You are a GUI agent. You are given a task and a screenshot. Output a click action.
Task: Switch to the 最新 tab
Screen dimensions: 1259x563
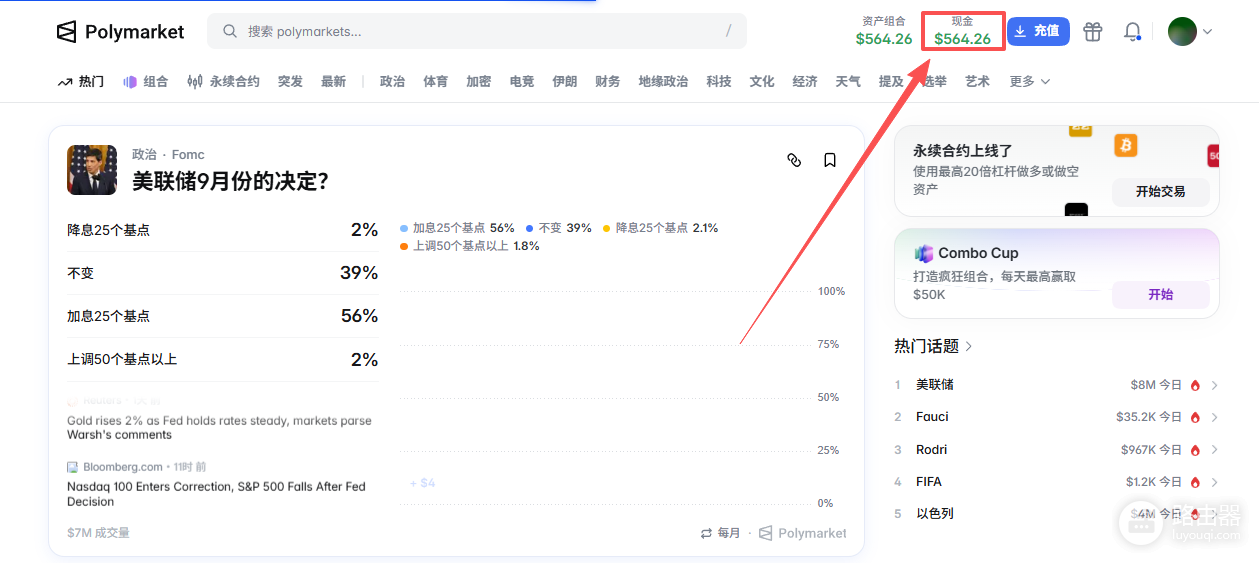pyautogui.click(x=333, y=81)
